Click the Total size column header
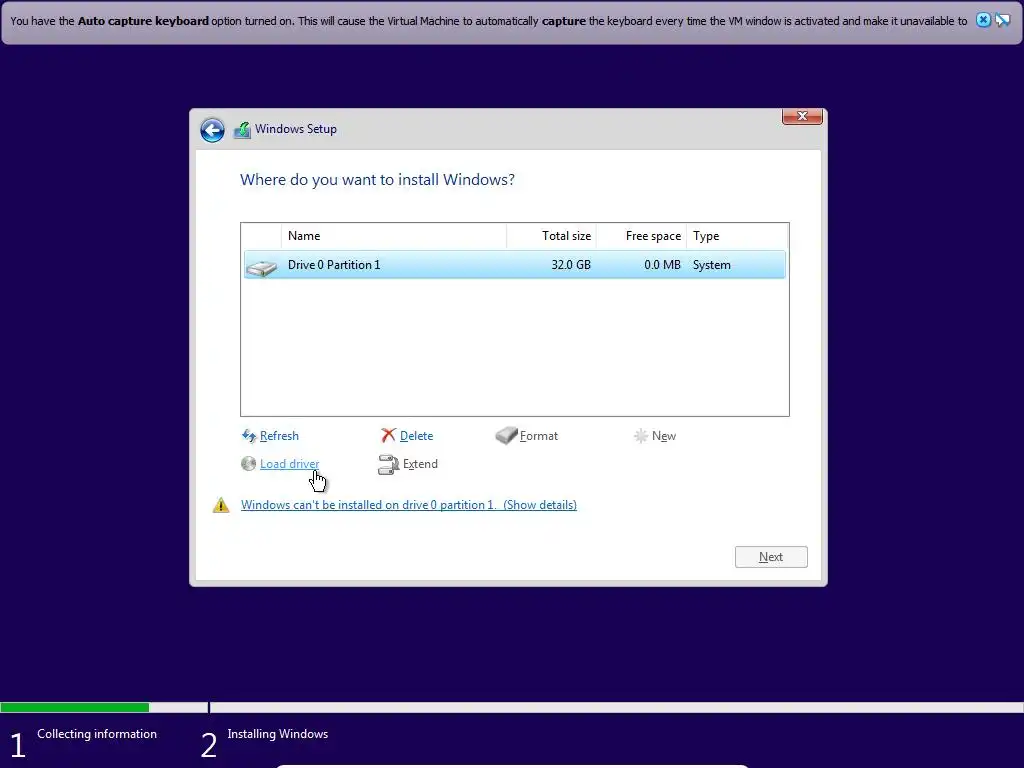The height and width of the screenshot is (768, 1024). point(552,236)
